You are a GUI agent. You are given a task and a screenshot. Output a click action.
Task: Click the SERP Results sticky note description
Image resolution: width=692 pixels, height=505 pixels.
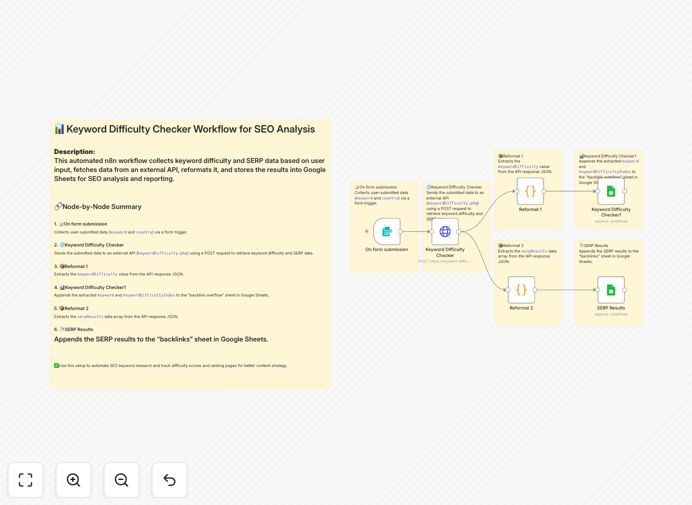click(x=608, y=254)
